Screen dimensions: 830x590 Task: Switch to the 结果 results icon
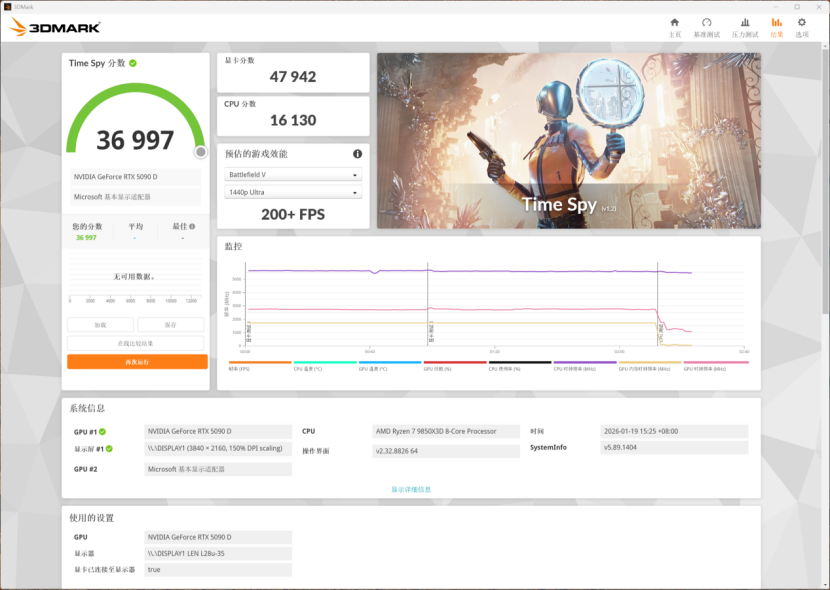coord(776,27)
